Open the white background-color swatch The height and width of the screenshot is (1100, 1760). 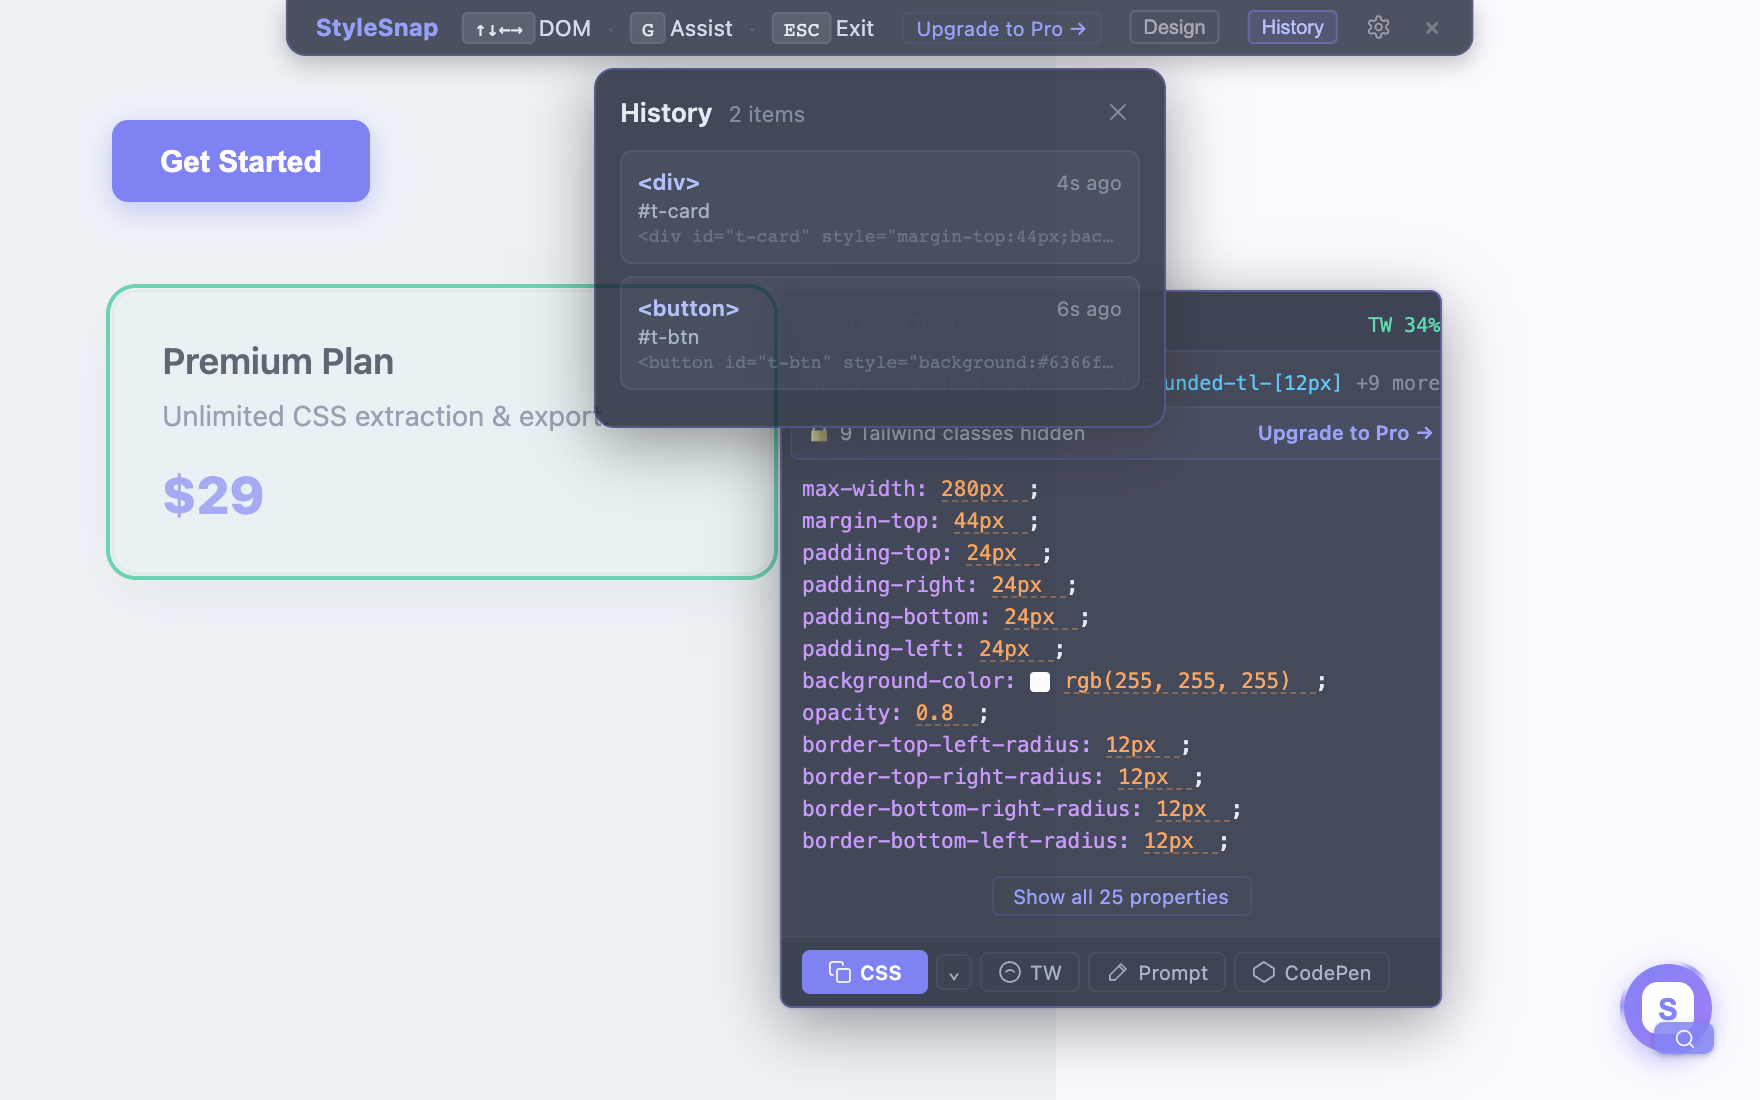coord(1040,681)
